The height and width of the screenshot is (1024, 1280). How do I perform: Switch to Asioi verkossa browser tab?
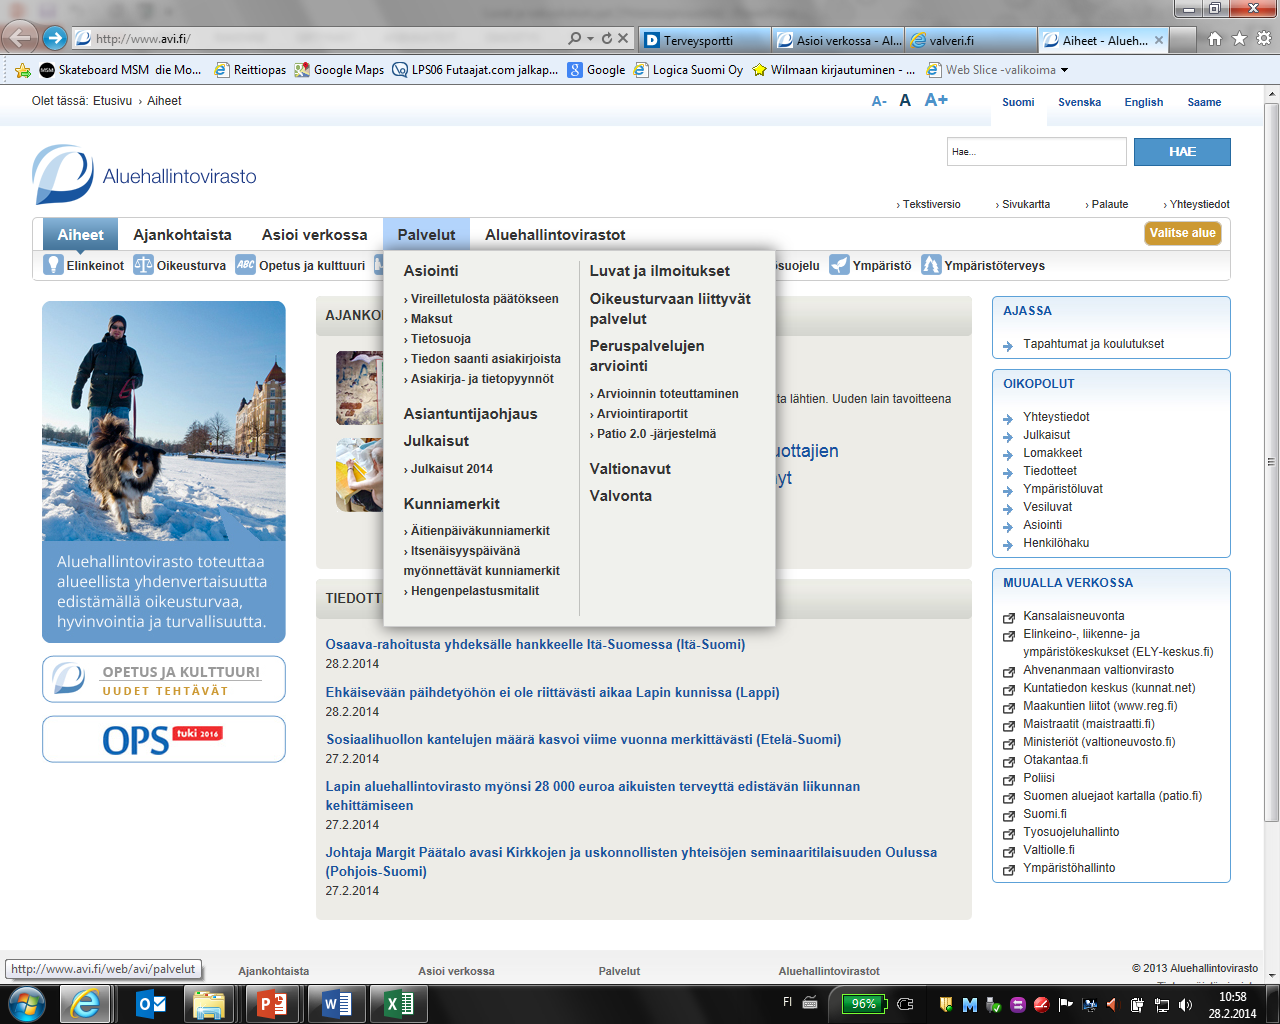click(838, 40)
